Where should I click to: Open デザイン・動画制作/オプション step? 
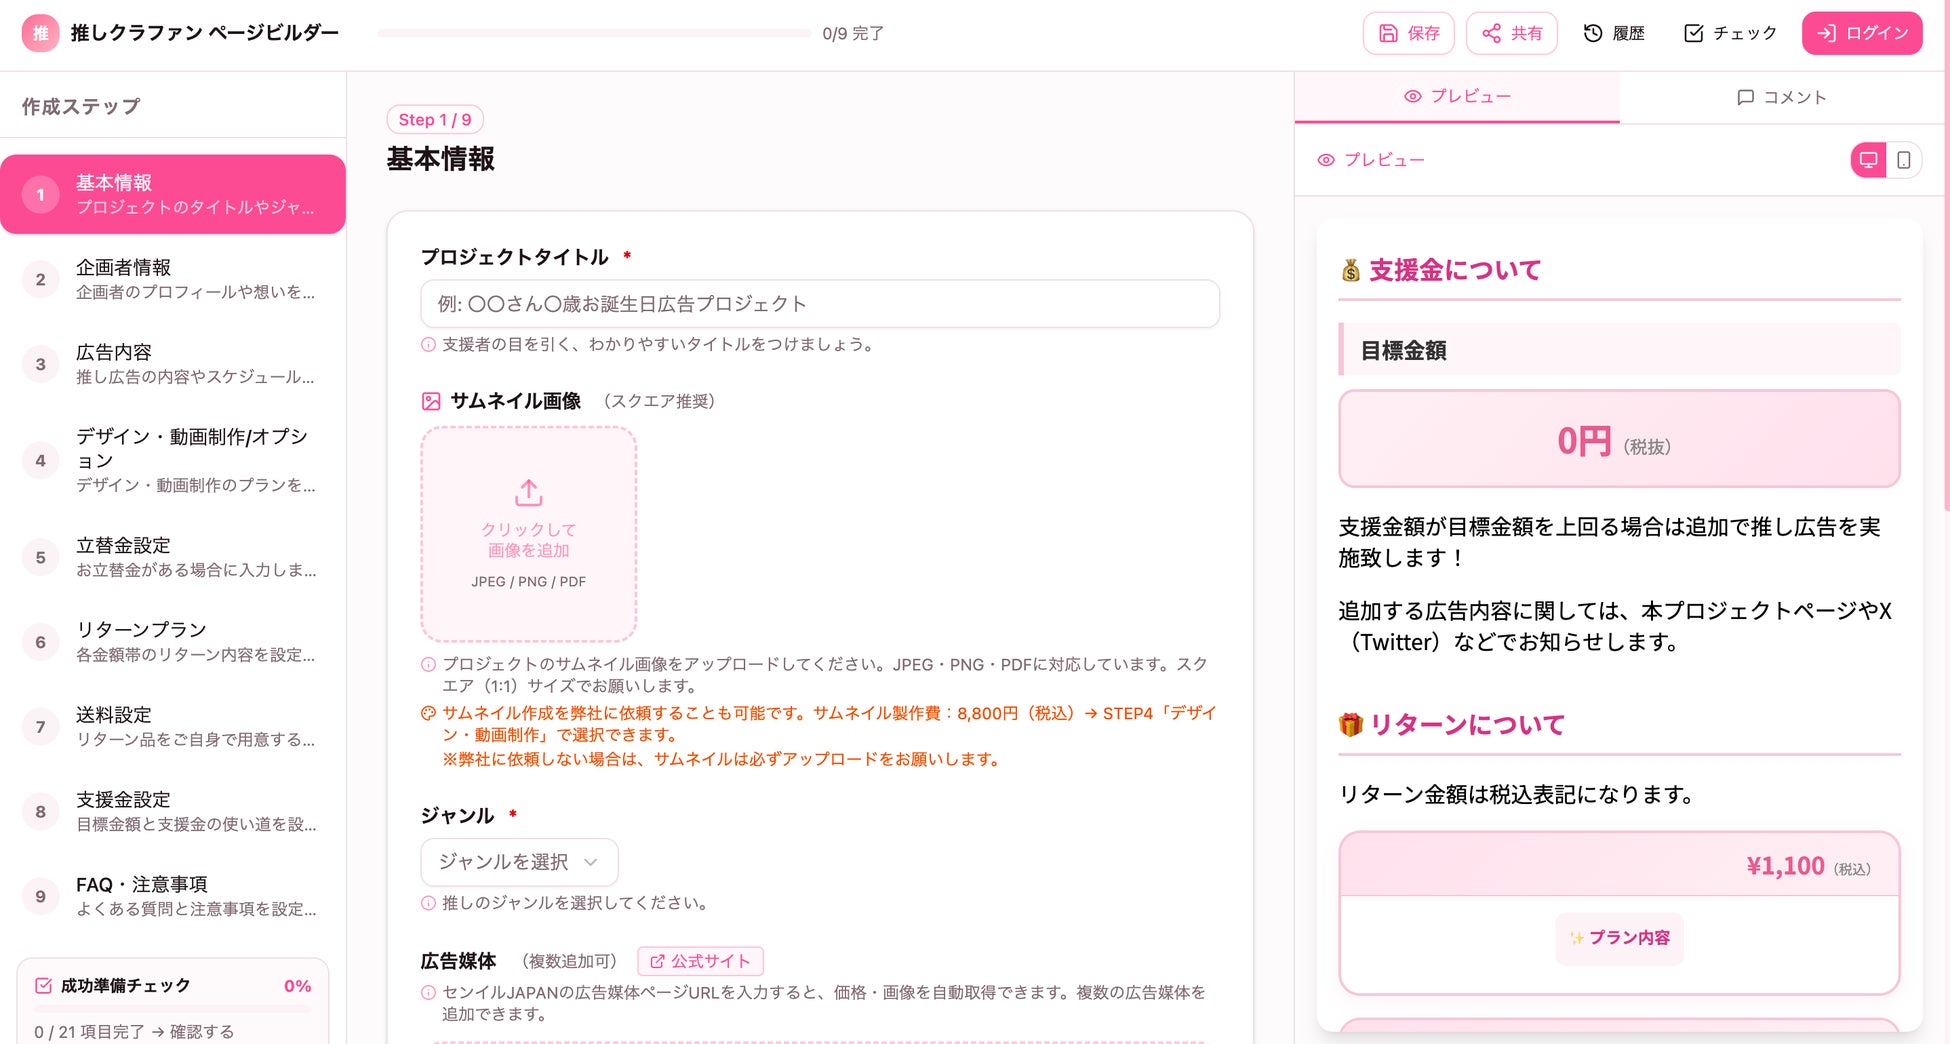pos(173,460)
